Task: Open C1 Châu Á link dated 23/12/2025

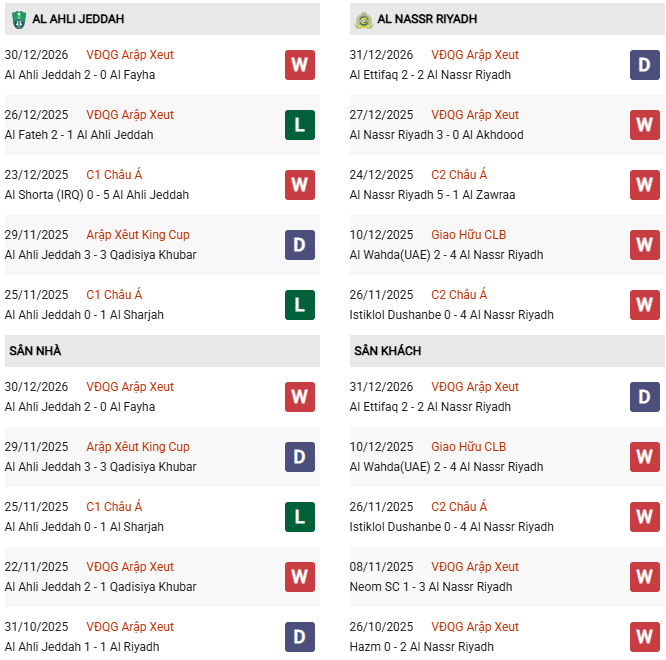Action: tap(114, 175)
